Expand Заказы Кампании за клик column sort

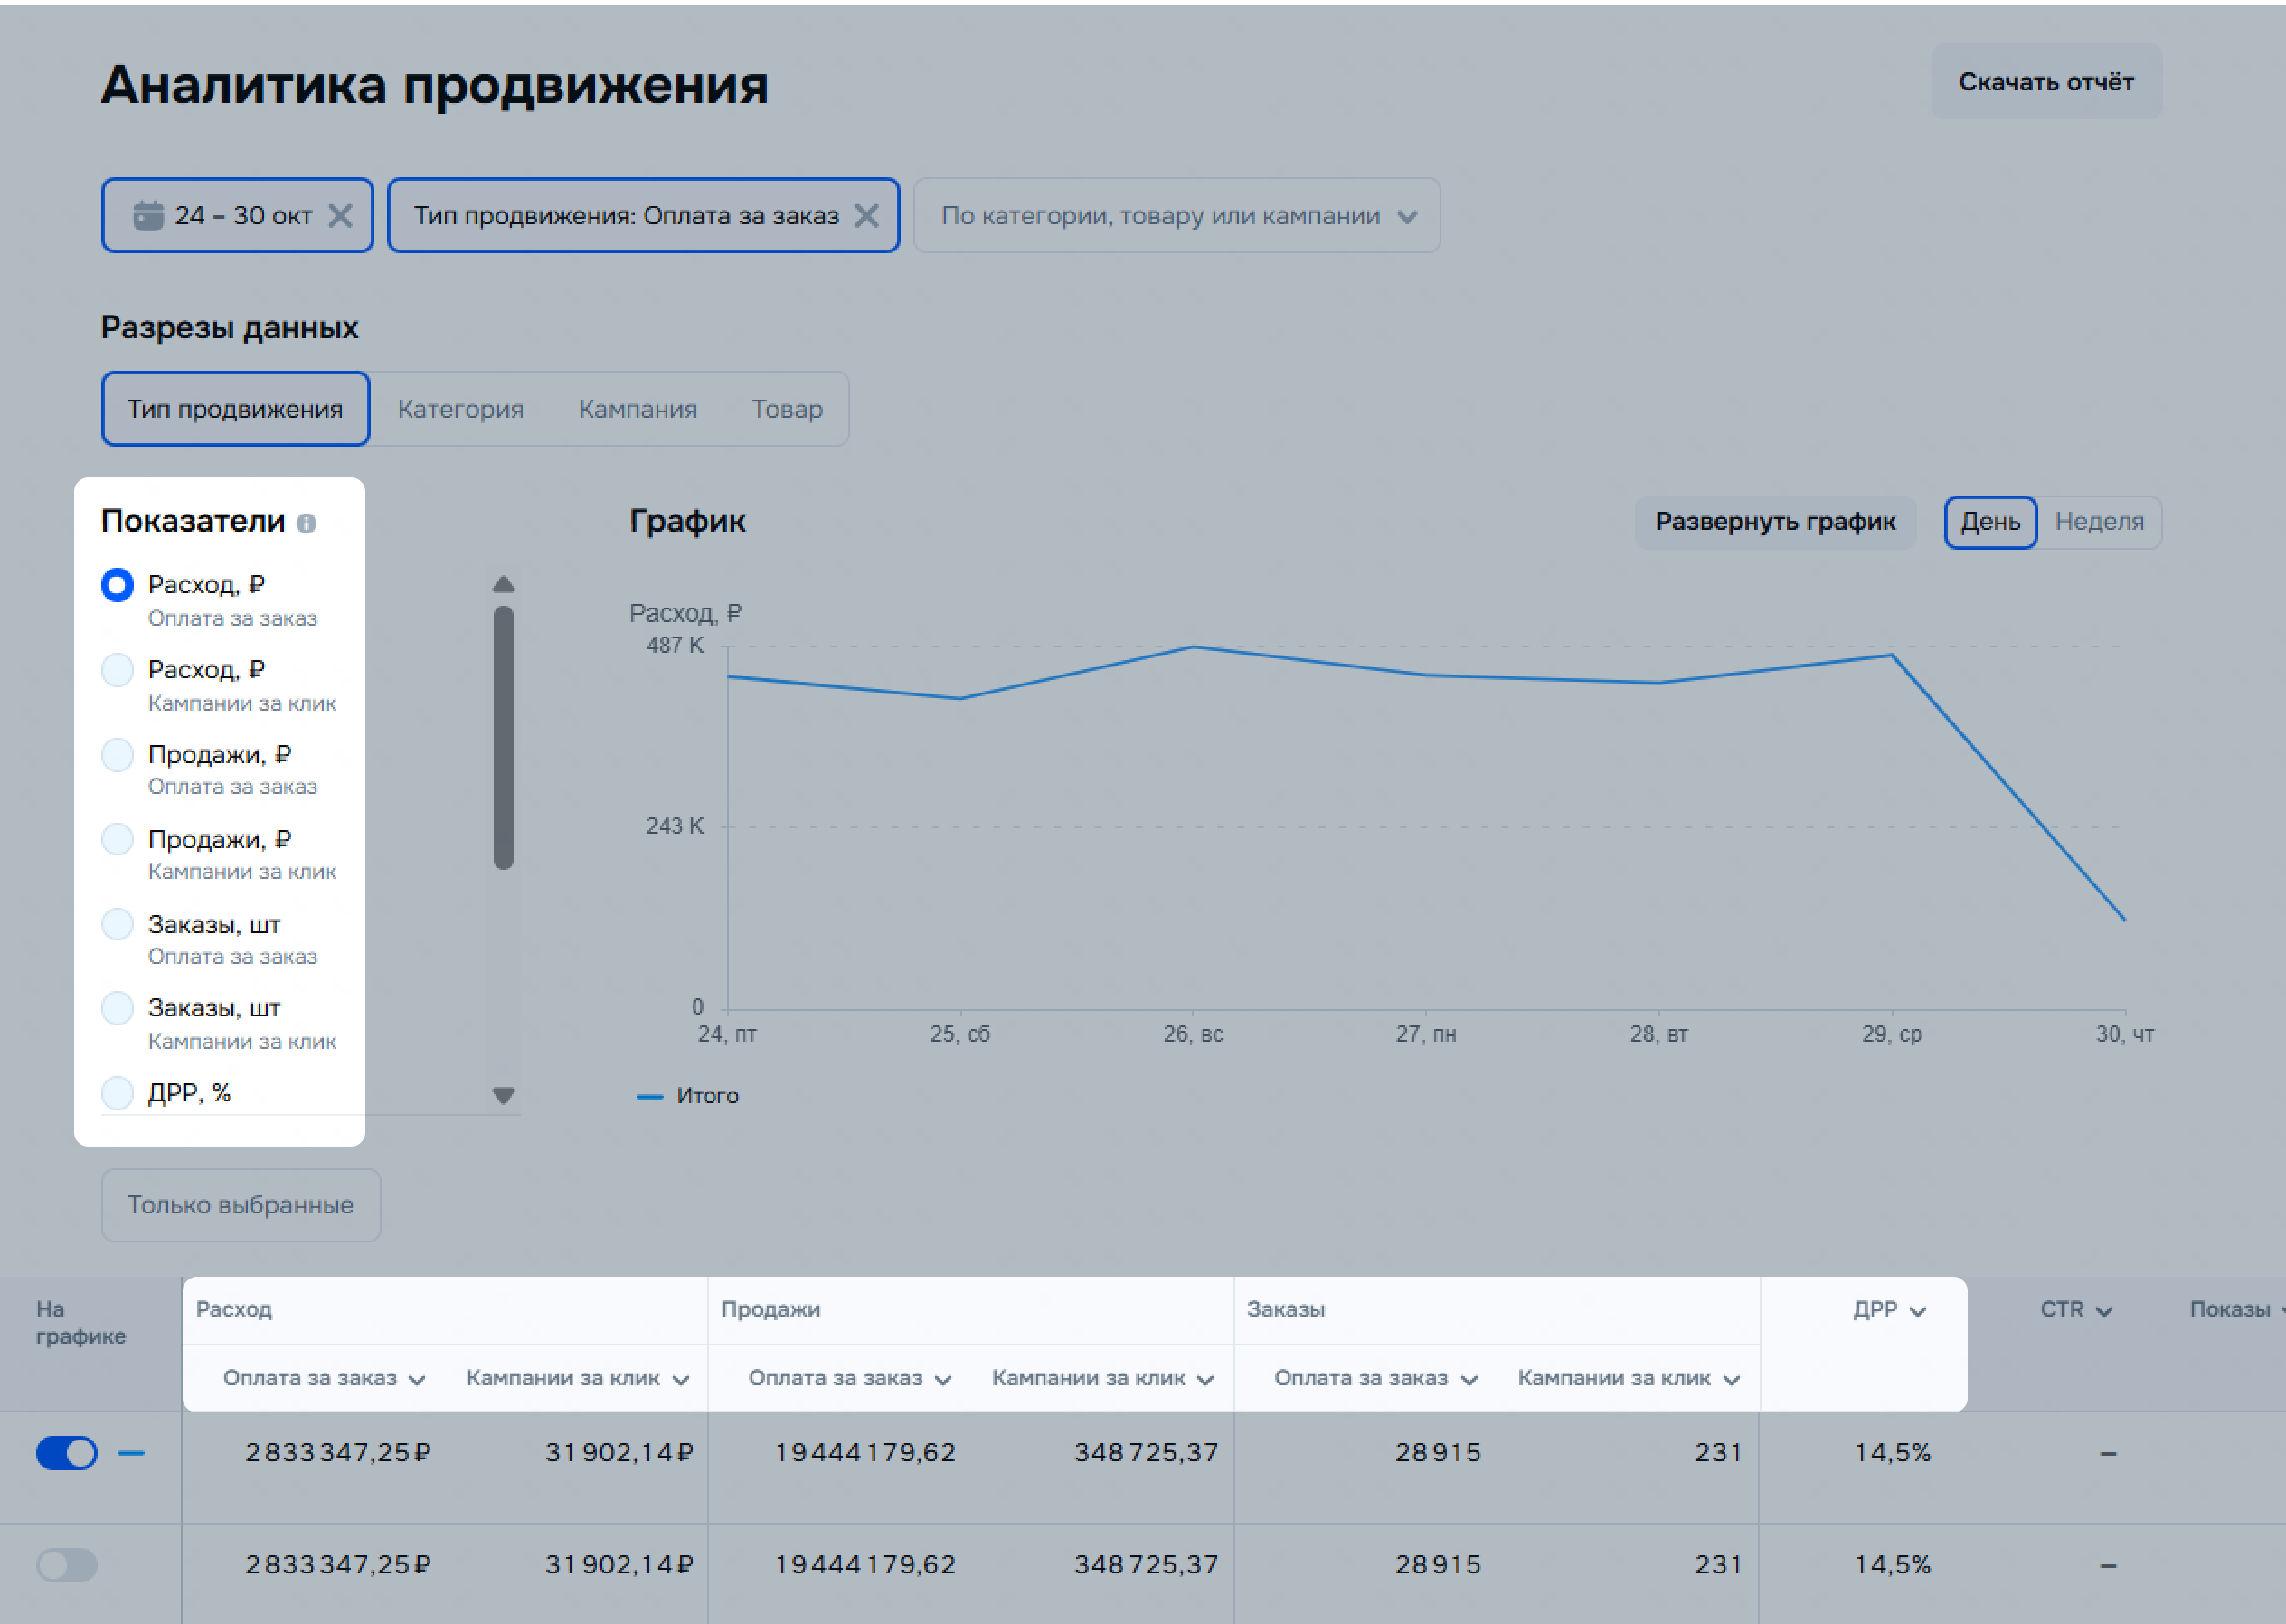coord(1732,1380)
